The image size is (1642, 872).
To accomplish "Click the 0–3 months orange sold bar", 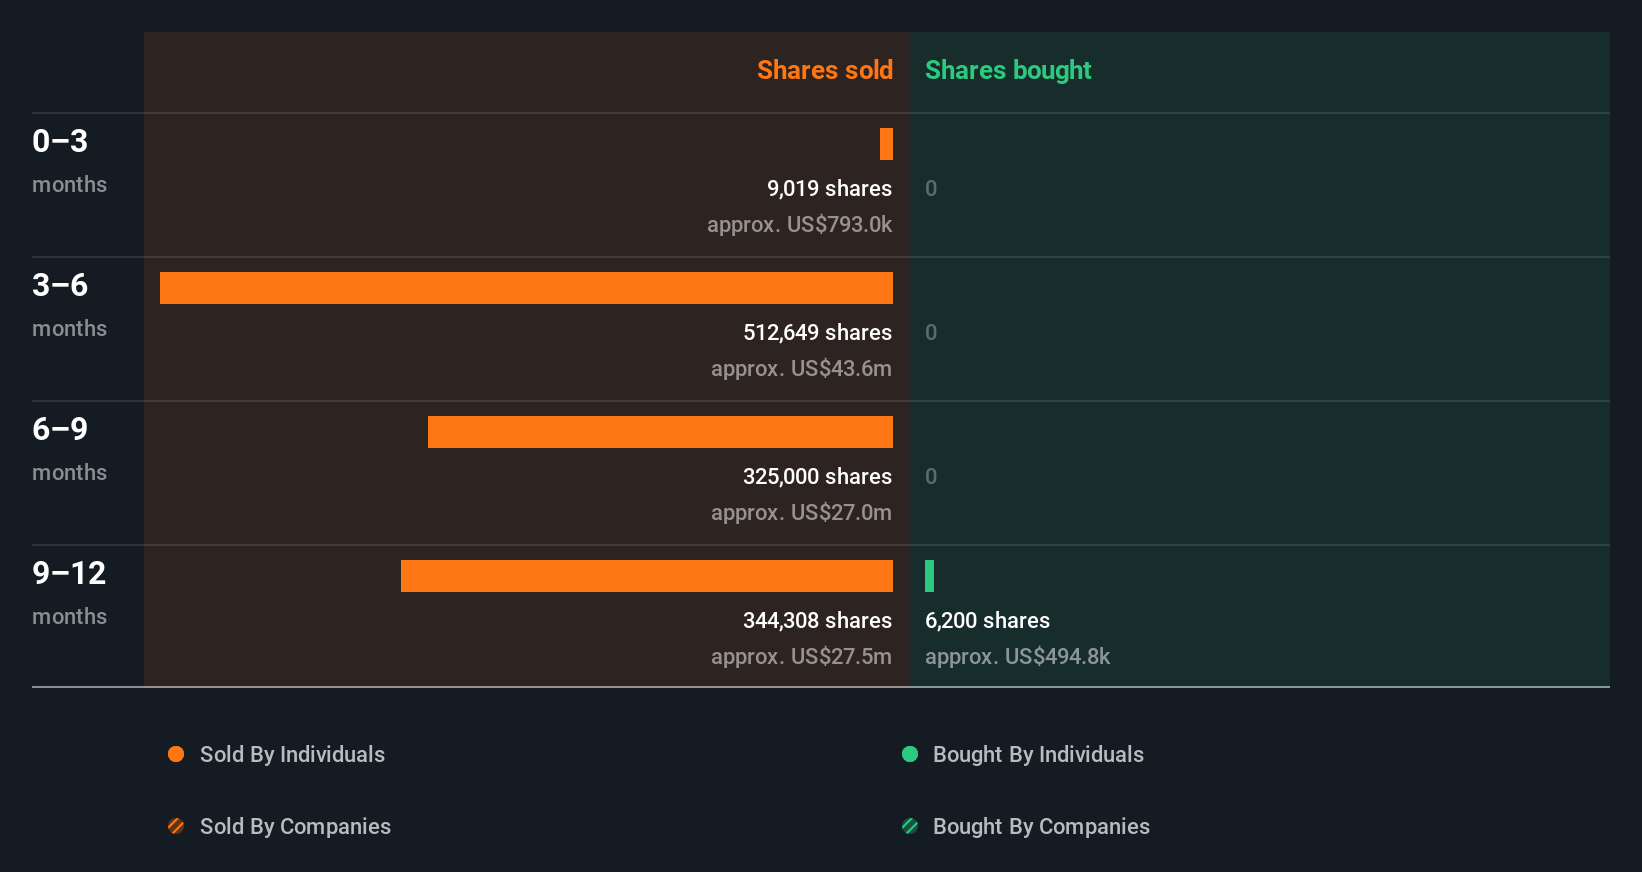I will point(886,144).
